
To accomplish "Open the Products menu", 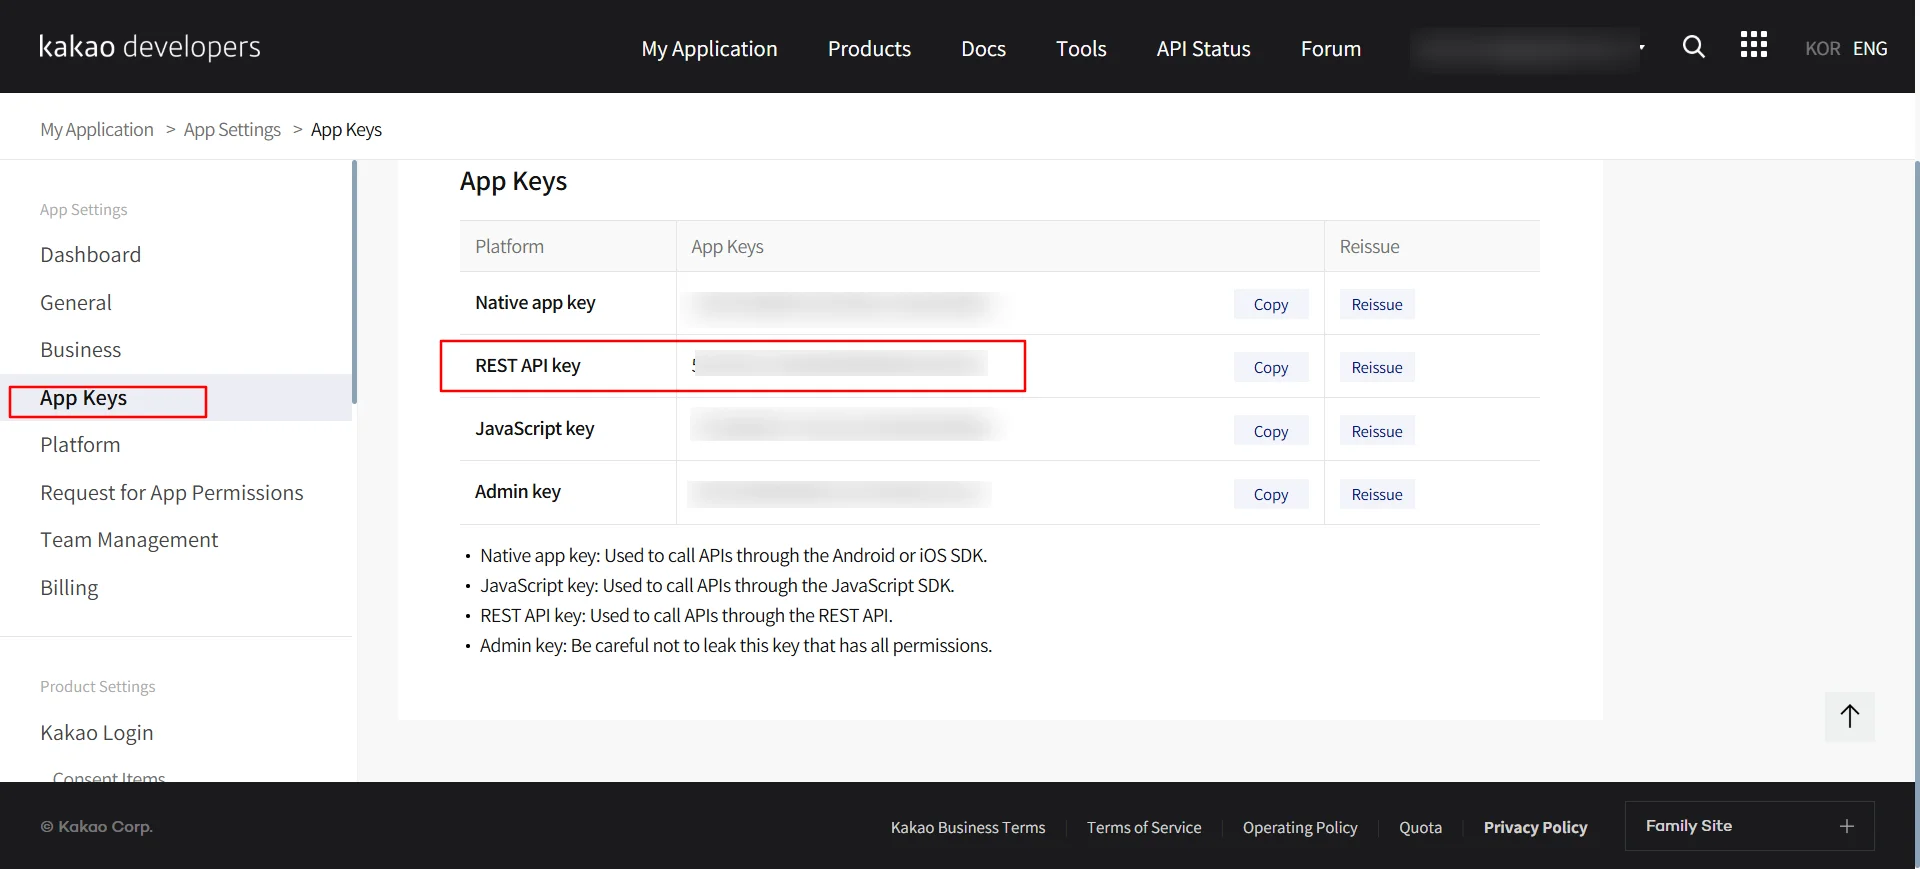I will point(869,49).
